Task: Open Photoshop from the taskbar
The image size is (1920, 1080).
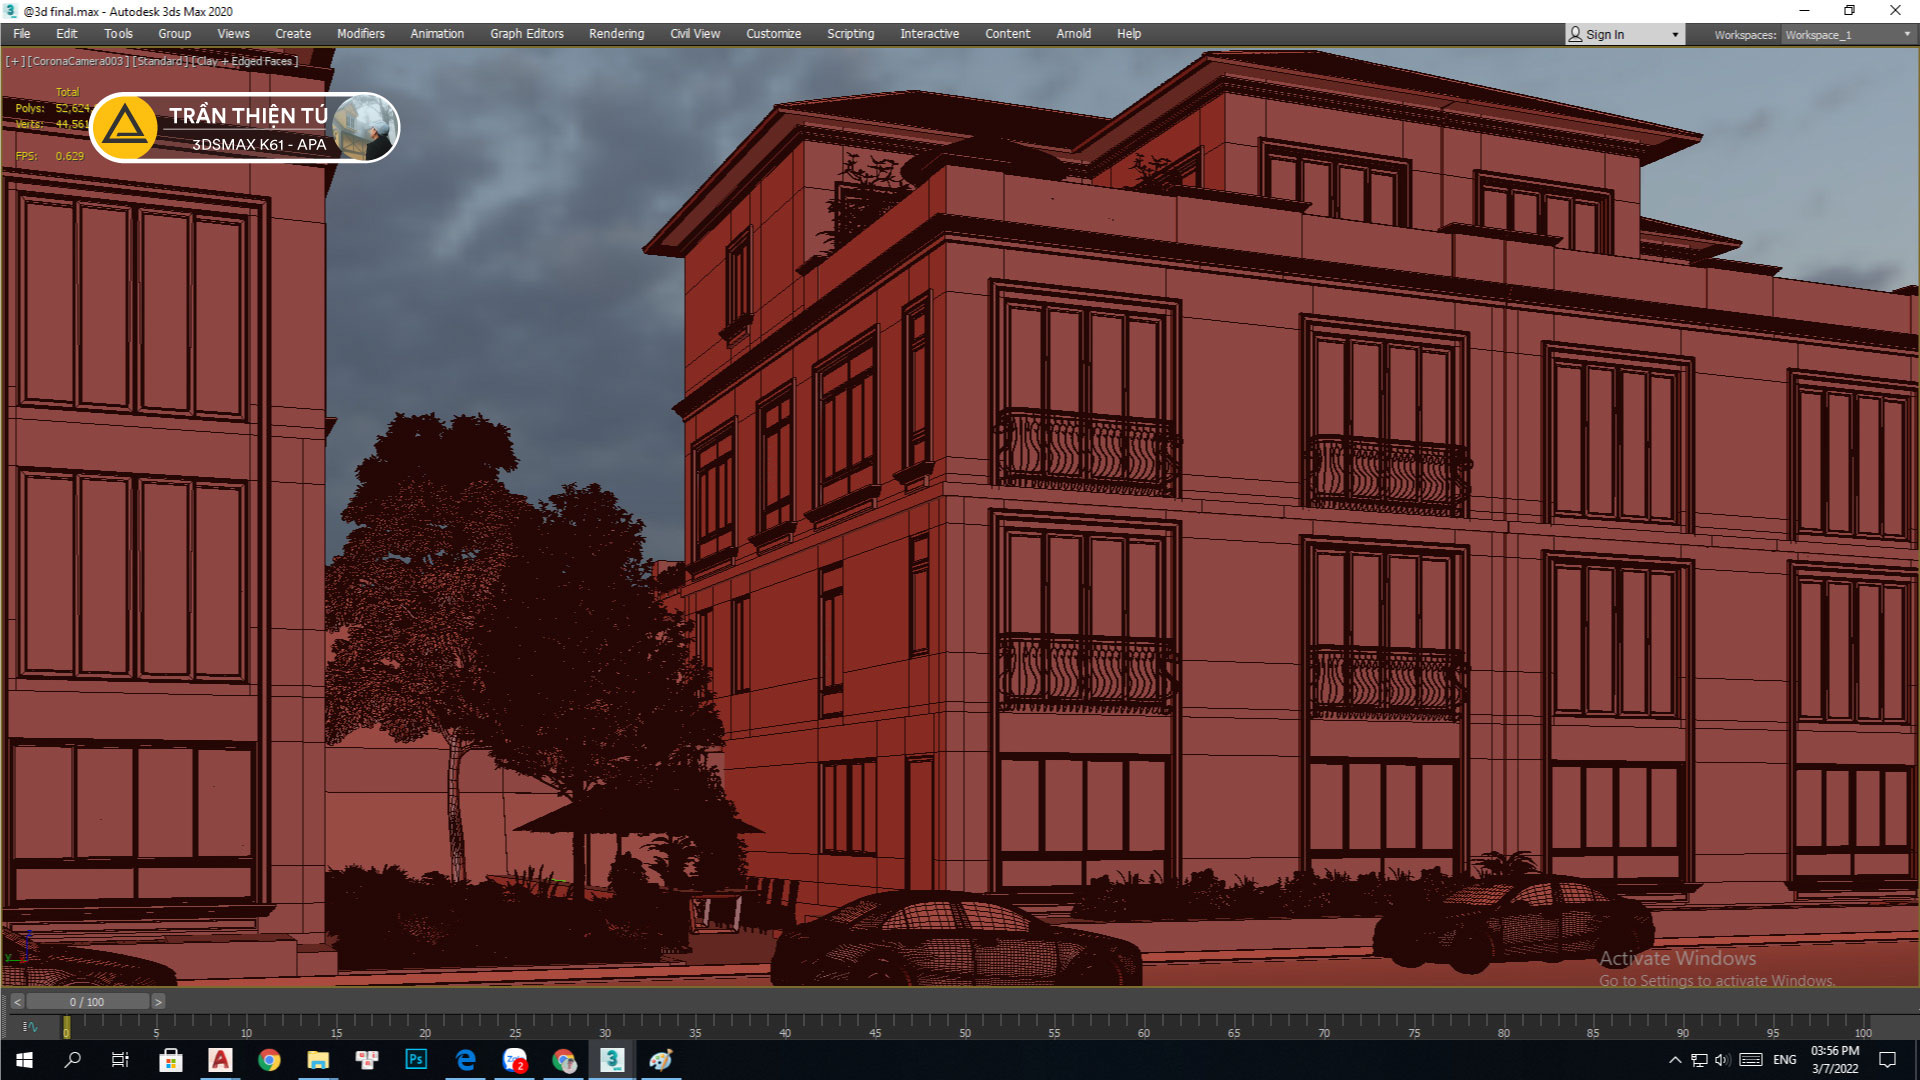Action: coord(416,1060)
